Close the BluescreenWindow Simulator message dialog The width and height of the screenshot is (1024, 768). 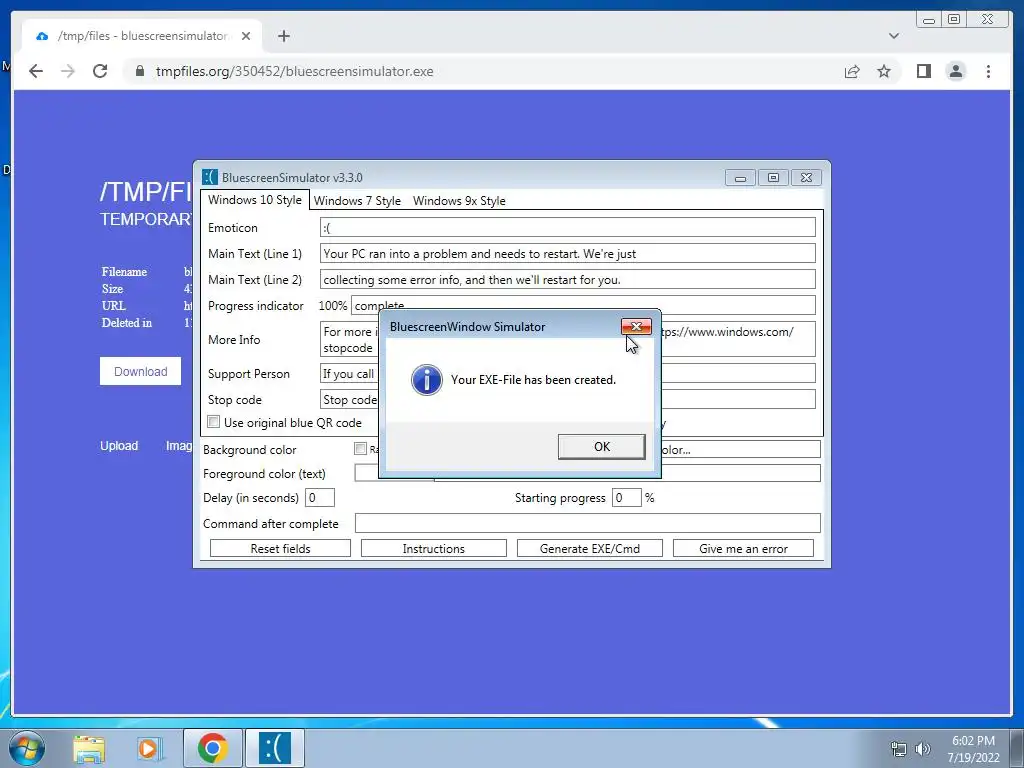pos(636,327)
